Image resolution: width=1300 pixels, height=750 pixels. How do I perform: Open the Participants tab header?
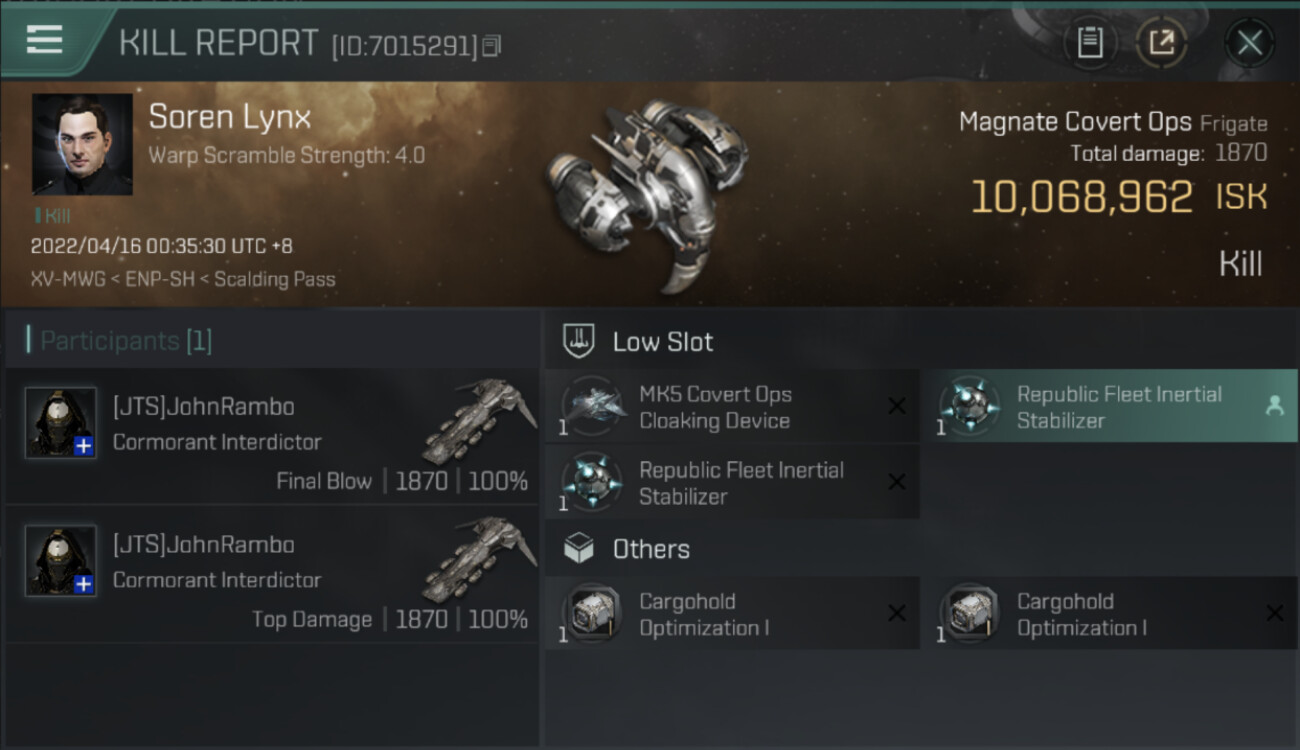(126, 341)
